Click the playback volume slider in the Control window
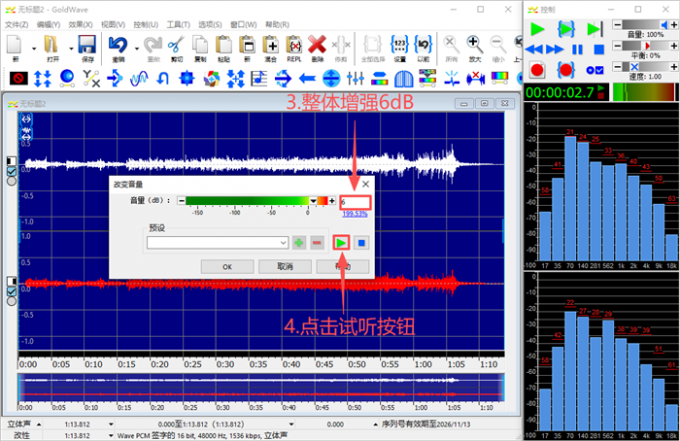 (645, 25)
